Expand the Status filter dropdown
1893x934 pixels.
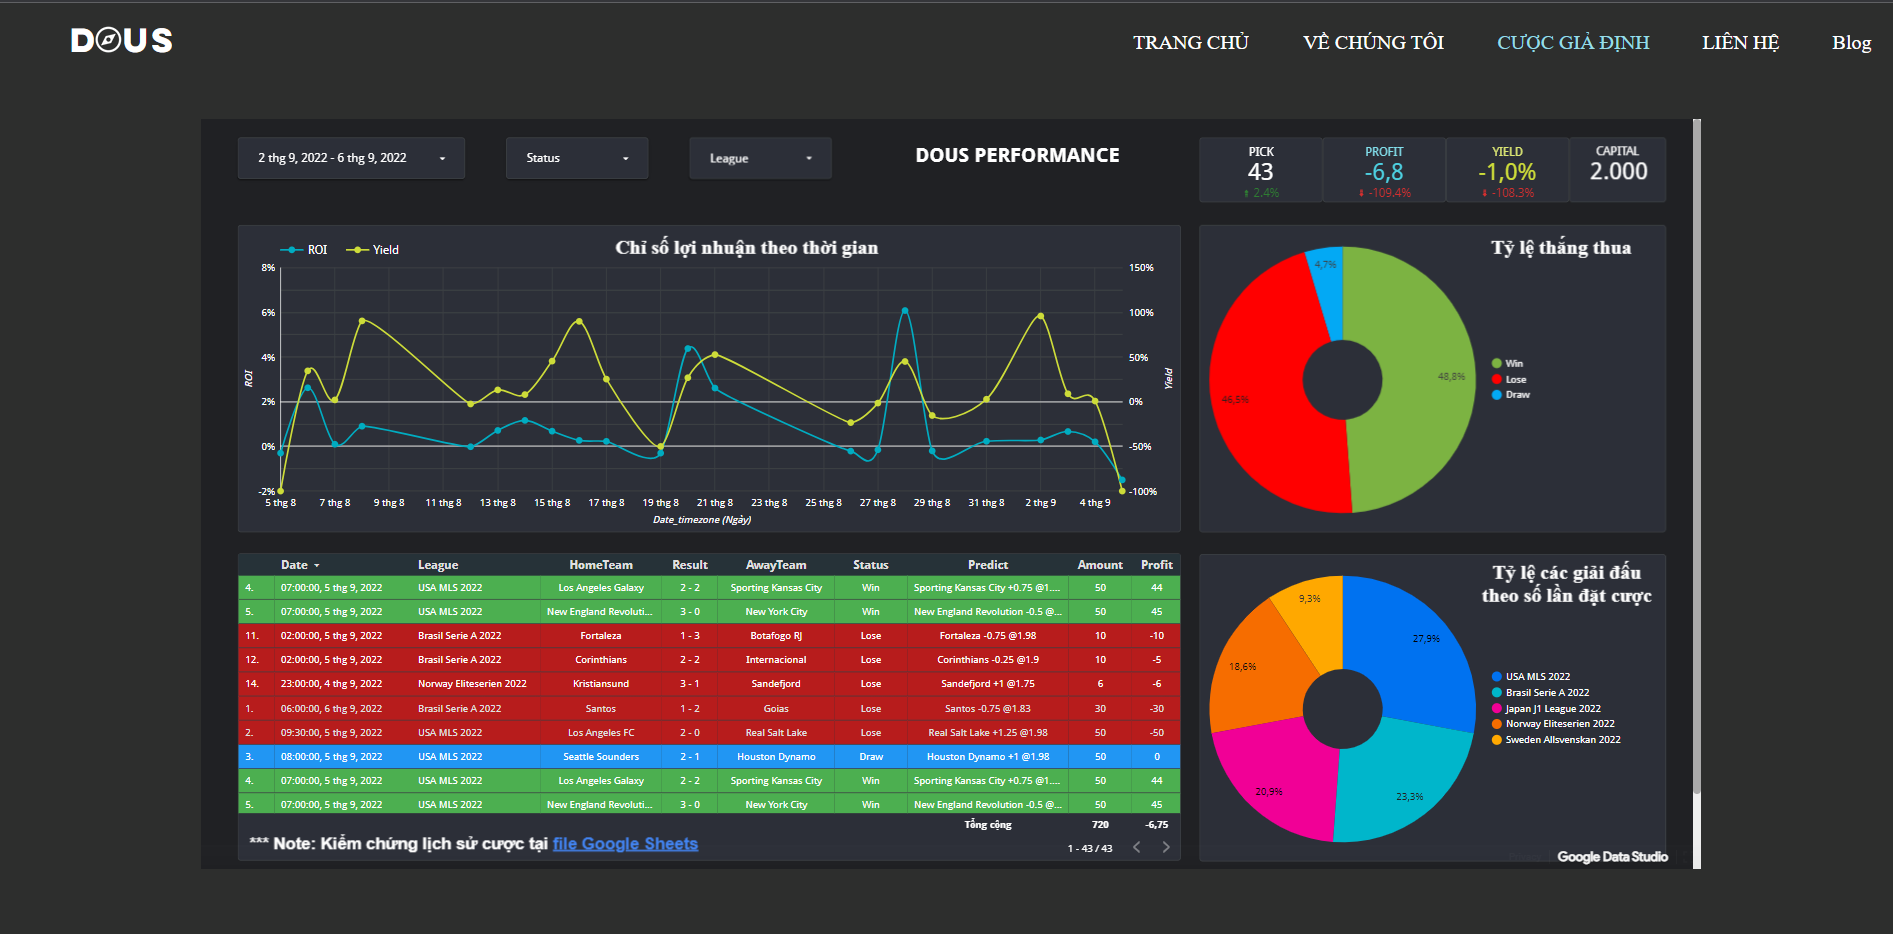coord(577,158)
